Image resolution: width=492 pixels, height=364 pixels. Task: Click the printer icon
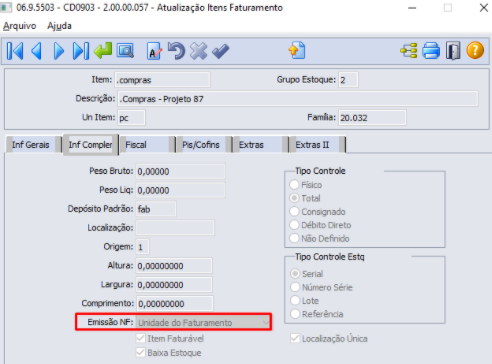tap(431, 51)
